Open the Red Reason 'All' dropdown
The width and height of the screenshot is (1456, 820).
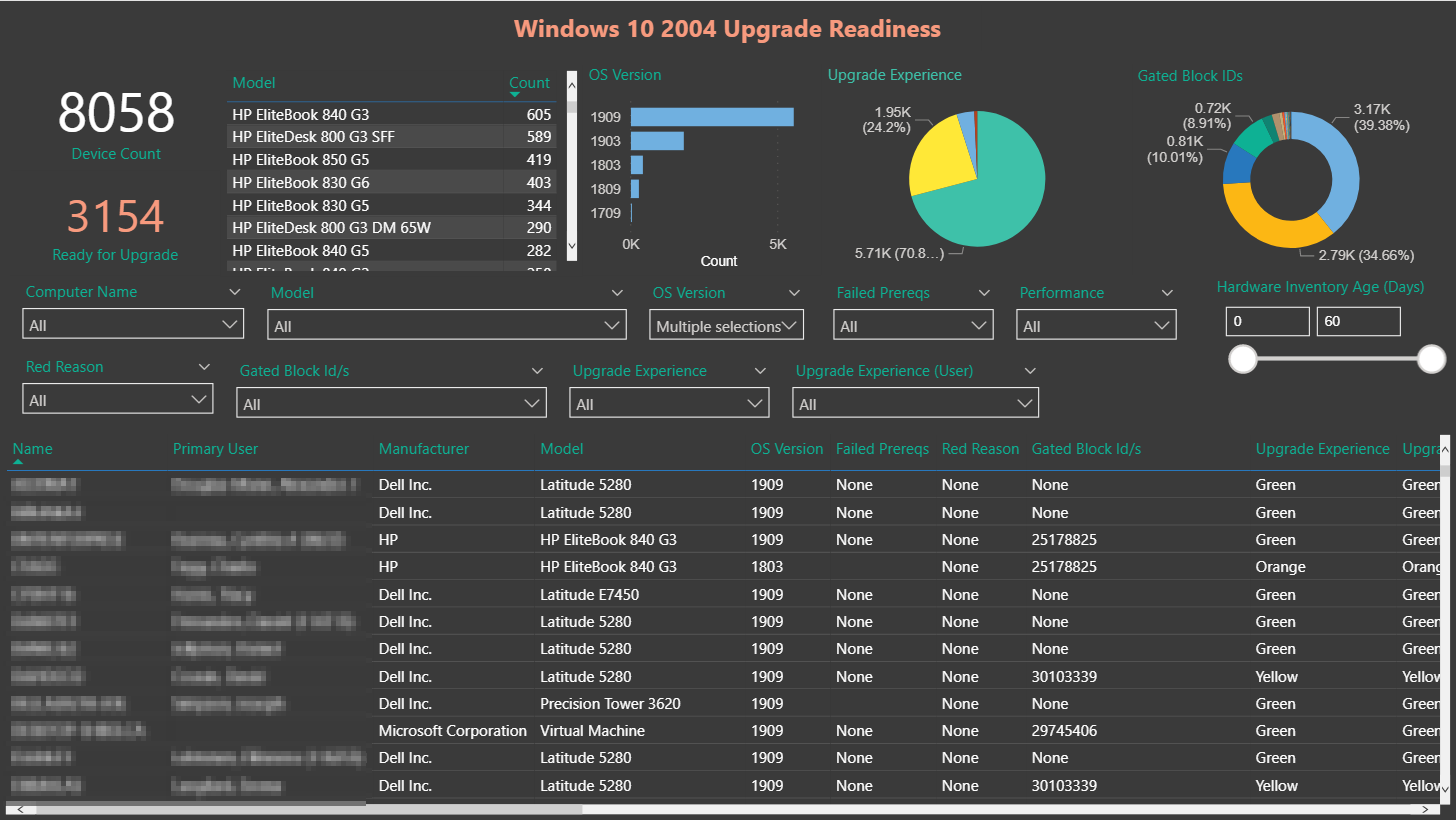point(118,400)
